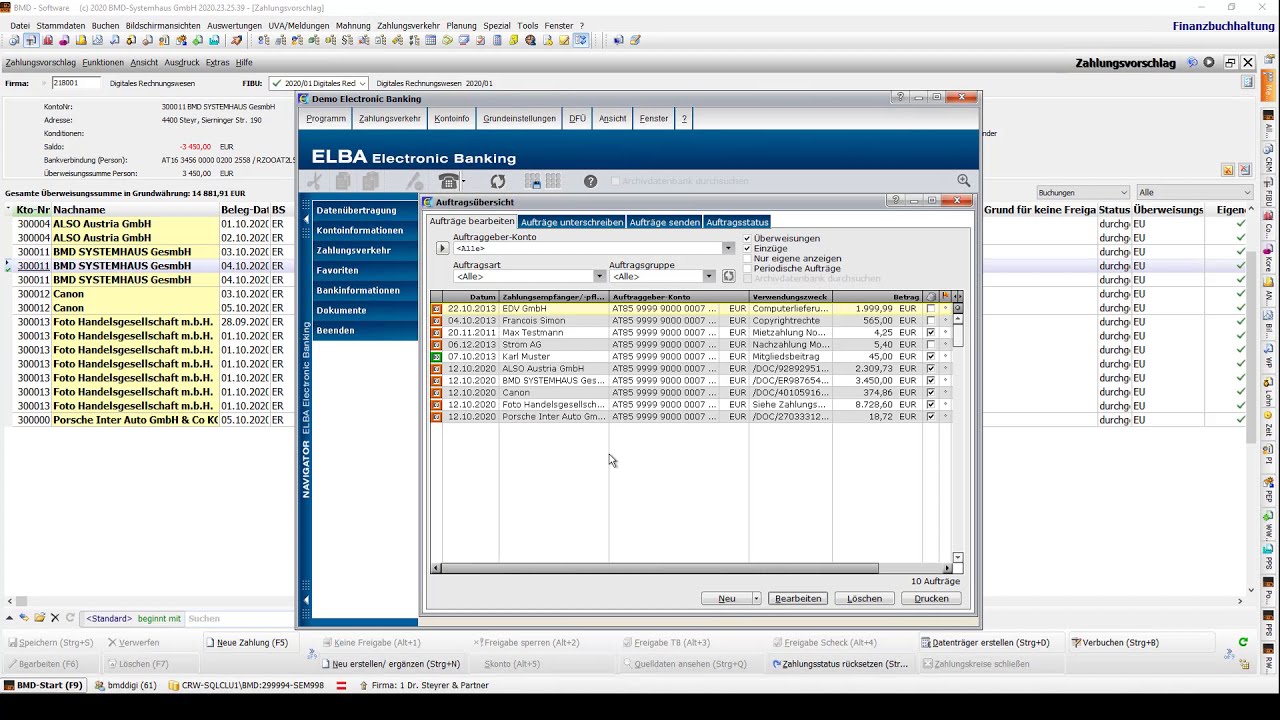
Task: Open the Buchungen dropdown in main window
Action: tap(1123, 192)
